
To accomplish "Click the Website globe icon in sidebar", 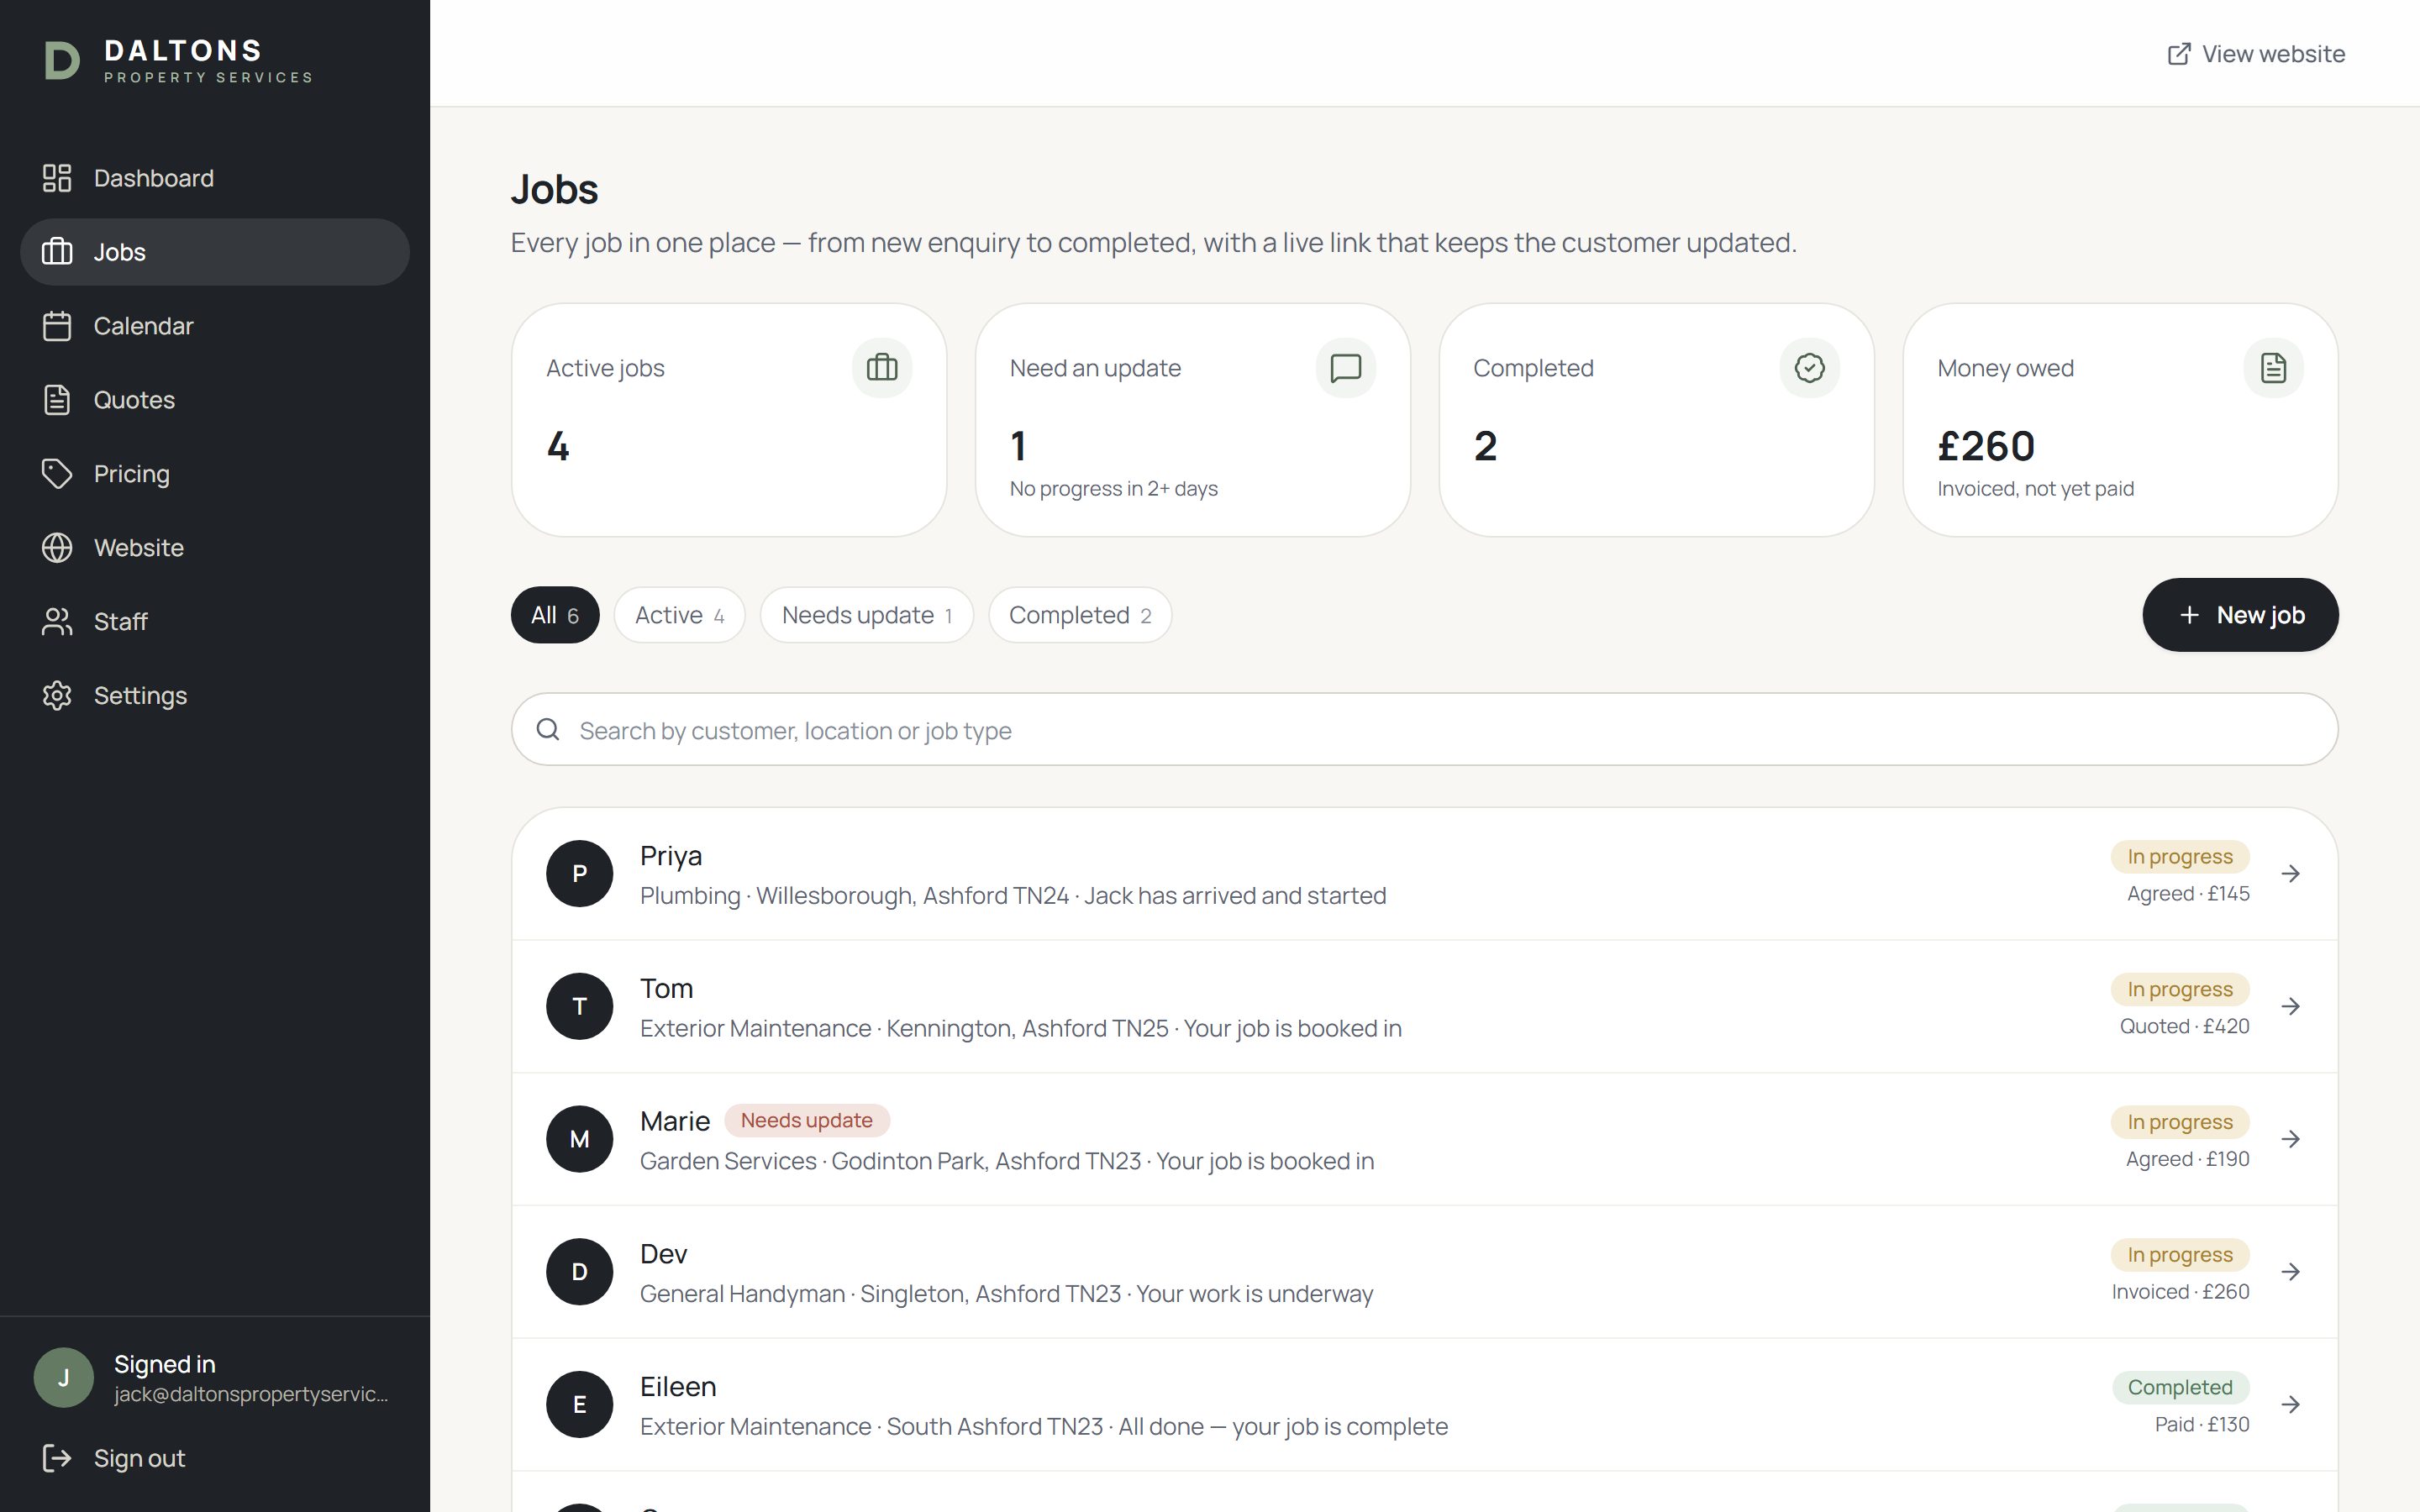I will coord(57,548).
